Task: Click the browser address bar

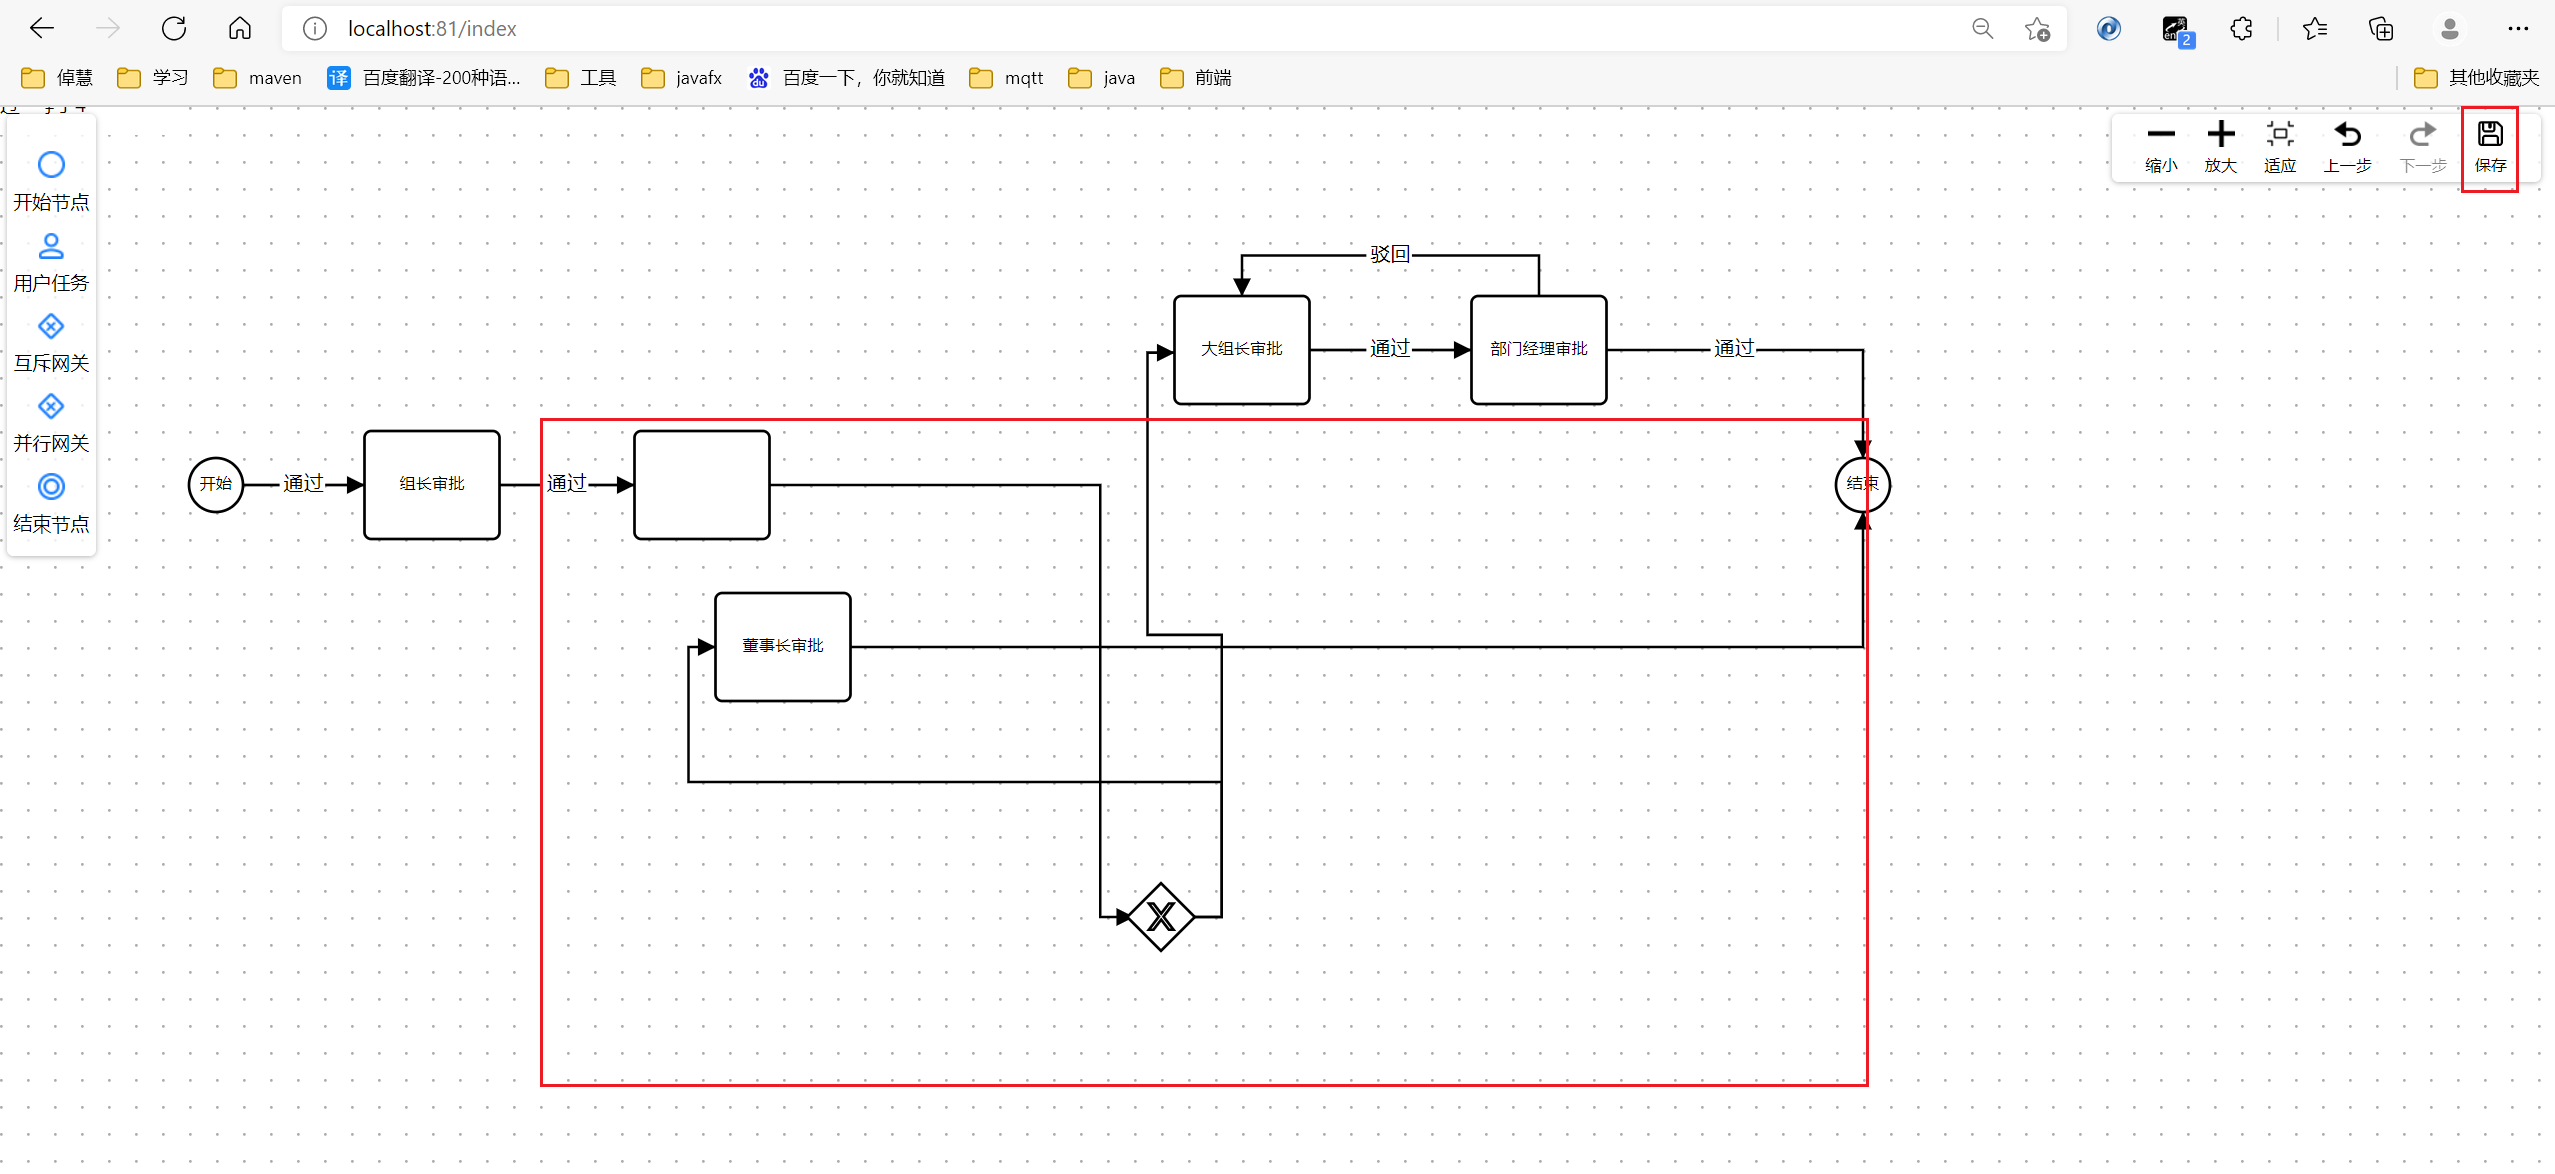Action: (700, 28)
